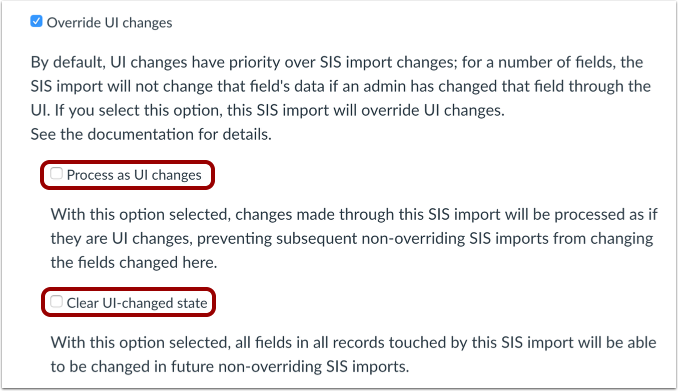Image resolution: width=678 pixels, height=391 pixels.
Task: Click the paragraph starting 'With this option selected, all fields'
Action: (x=353, y=354)
